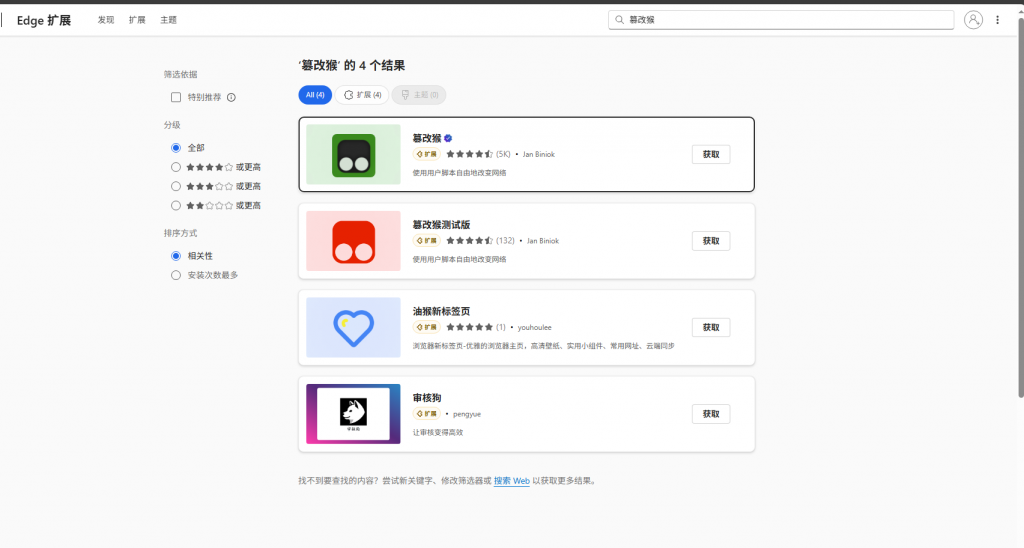The width and height of the screenshot is (1024, 548).
Task: Click Jan Biniok publisher on 篡改猴 card
Action: click(x=539, y=155)
